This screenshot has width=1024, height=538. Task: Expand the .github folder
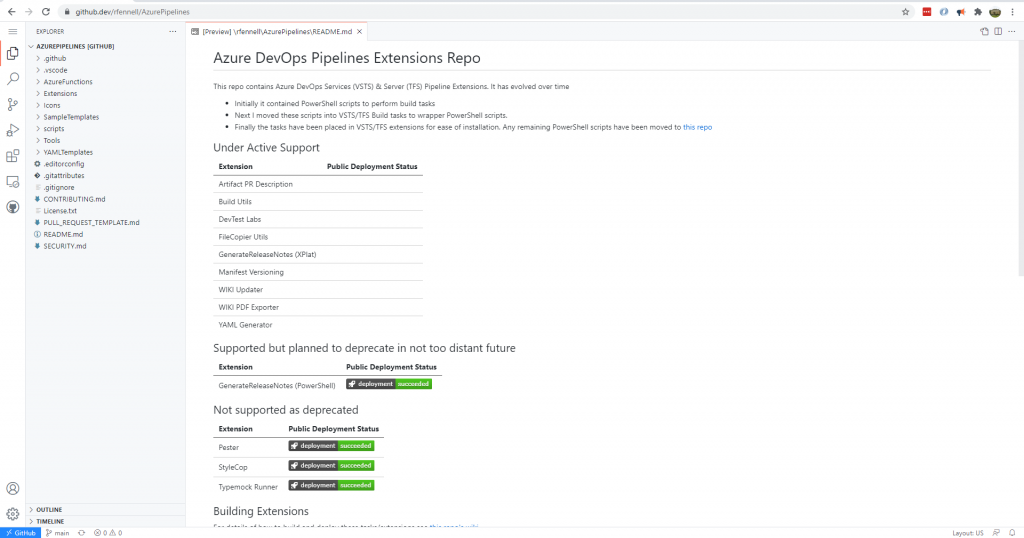[x=105, y=58]
